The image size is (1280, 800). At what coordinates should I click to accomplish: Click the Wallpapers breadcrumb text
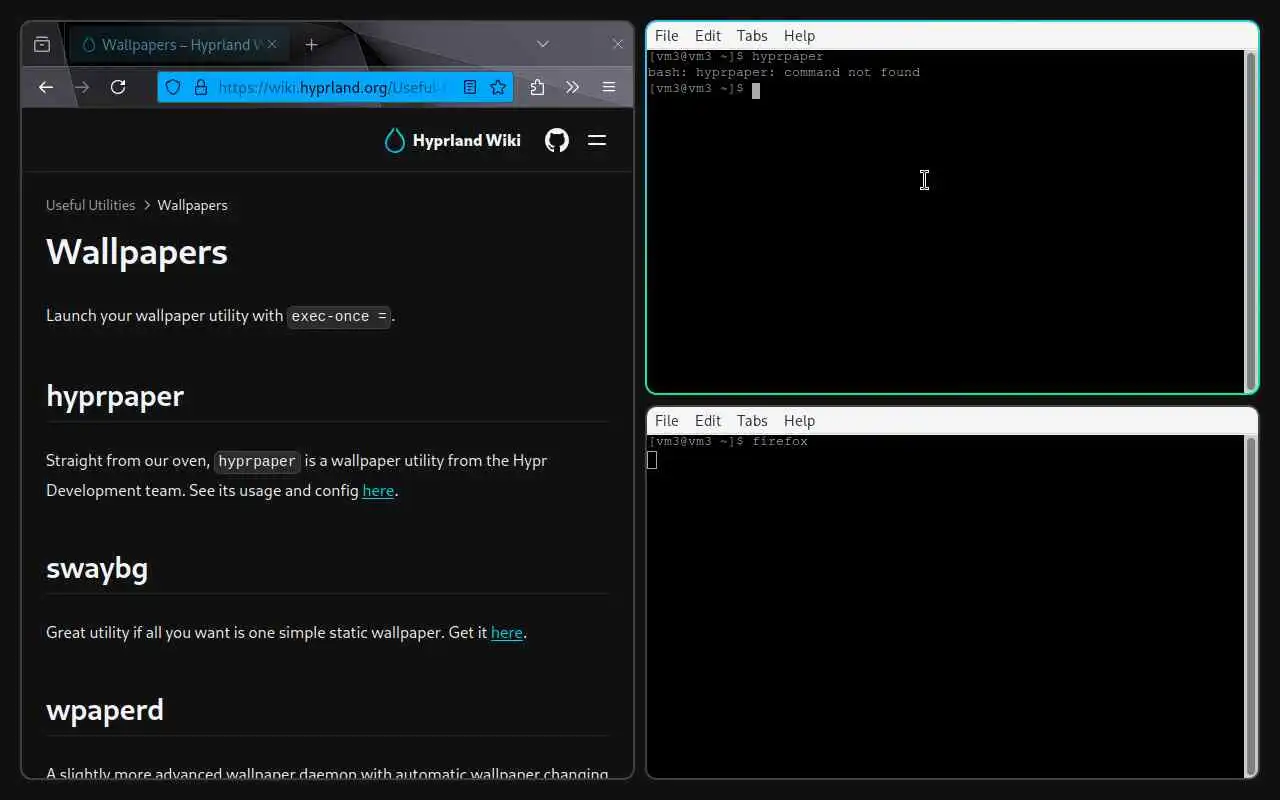192,205
